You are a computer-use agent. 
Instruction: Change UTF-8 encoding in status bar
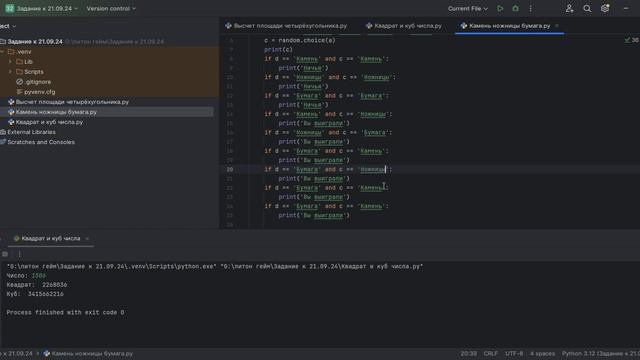pyautogui.click(x=514, y=353)
